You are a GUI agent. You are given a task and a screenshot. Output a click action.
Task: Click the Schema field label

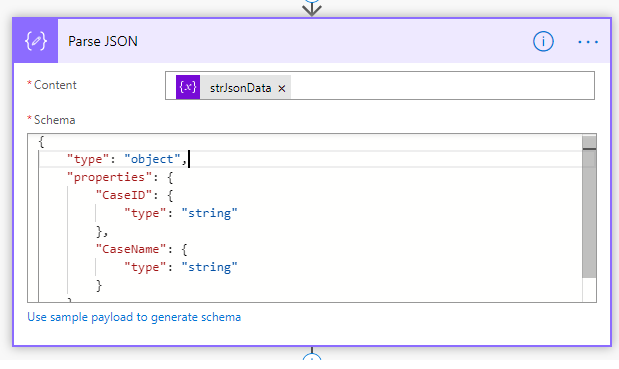[x=54, y=120]
